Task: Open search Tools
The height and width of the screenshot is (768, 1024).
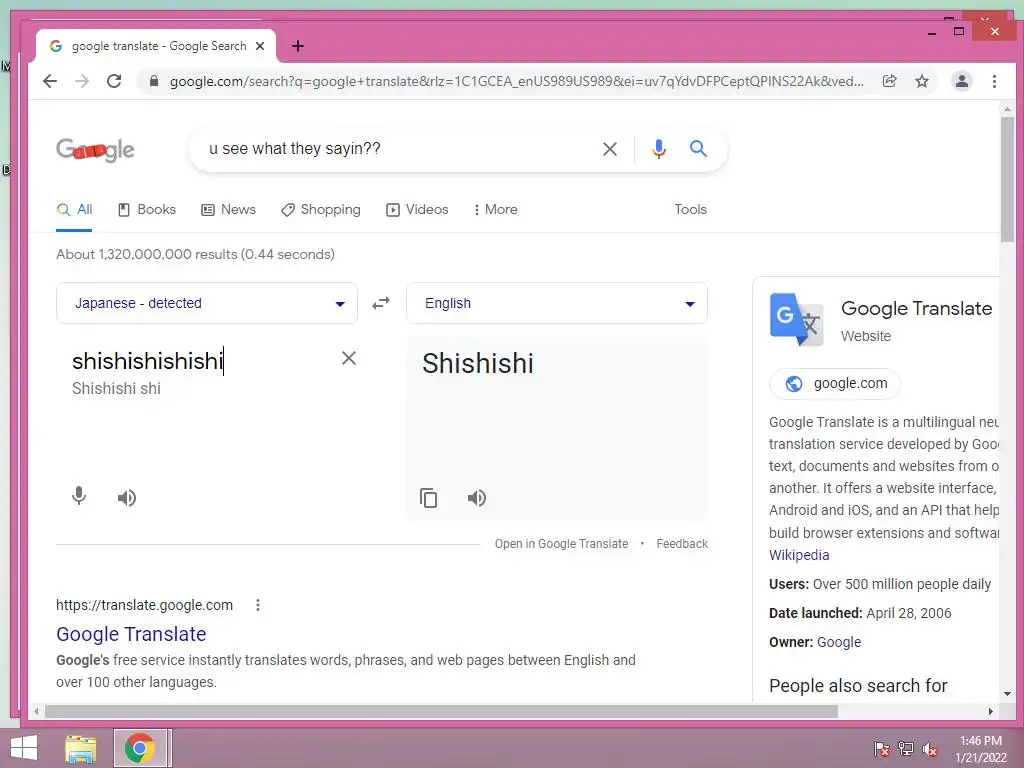Action: (690, 210)
